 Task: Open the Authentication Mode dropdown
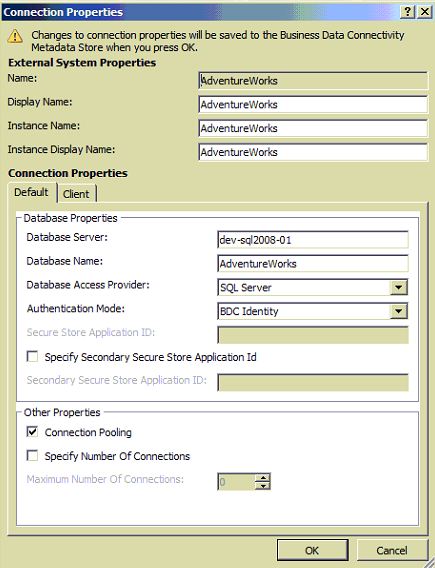click(x=398, y=312)
